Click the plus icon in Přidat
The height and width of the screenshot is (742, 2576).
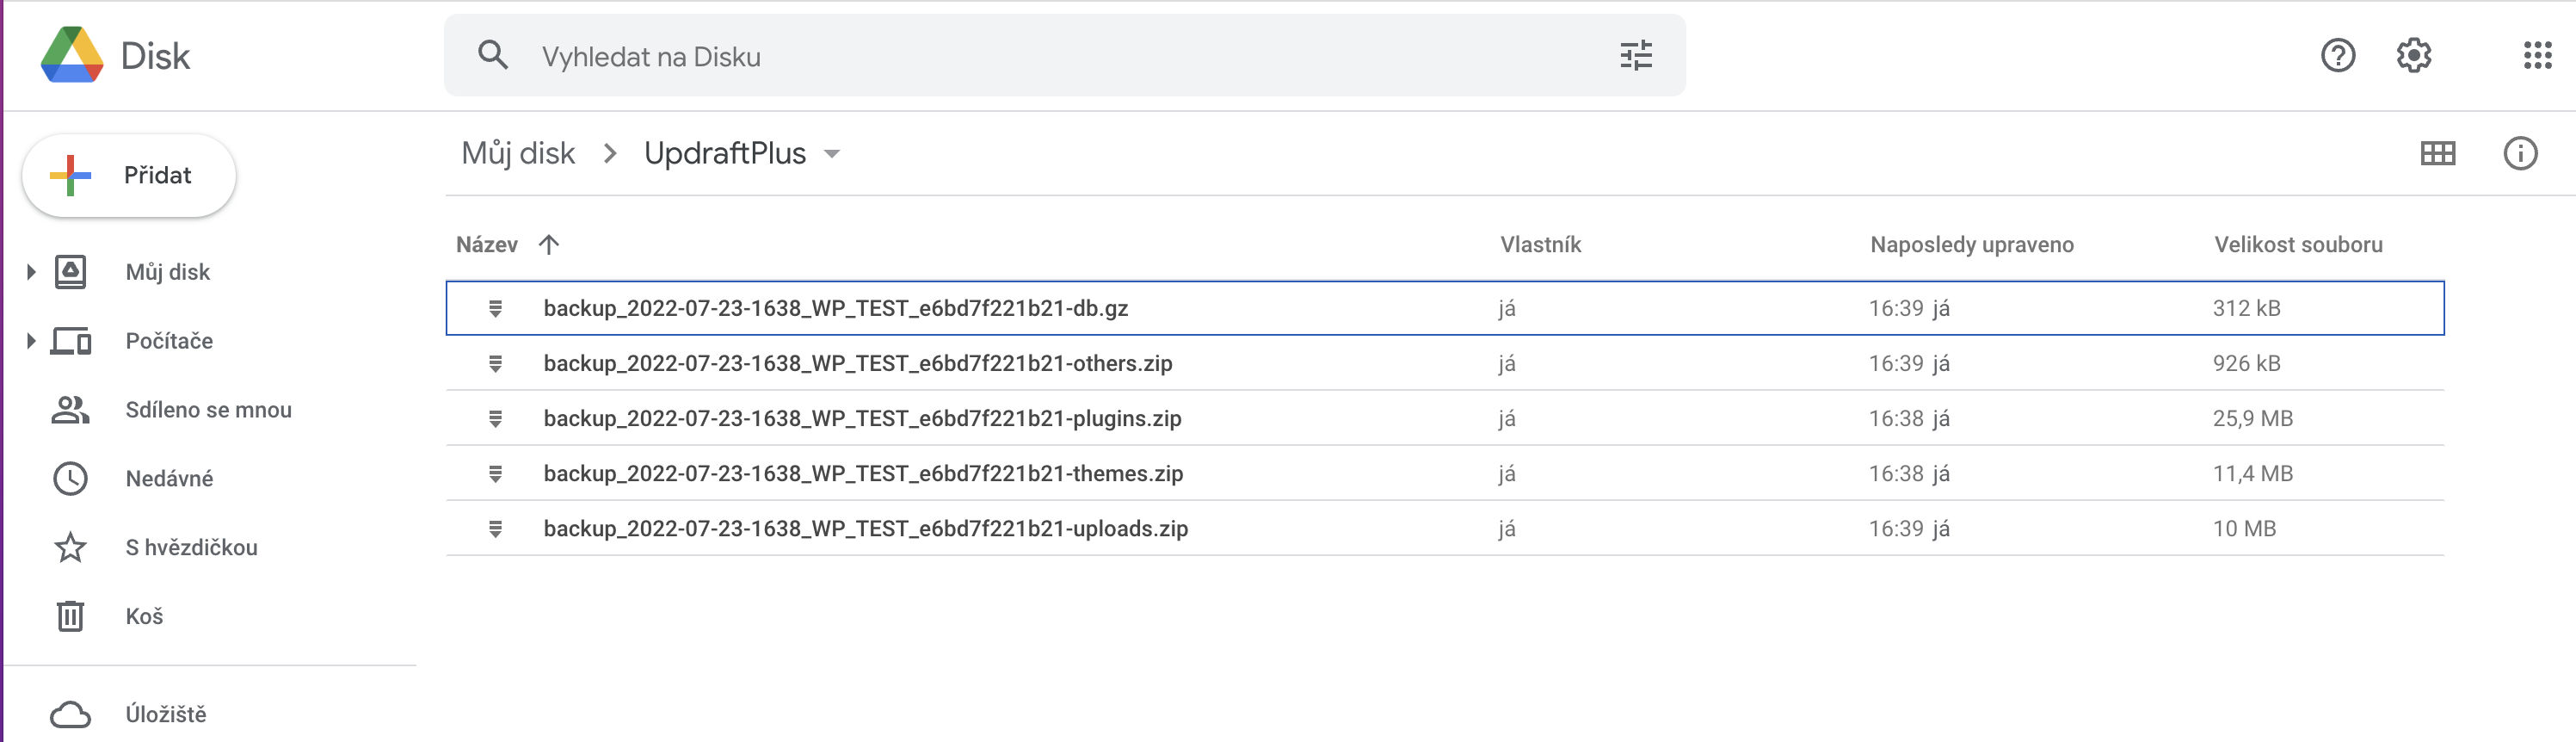pos(70,175)
